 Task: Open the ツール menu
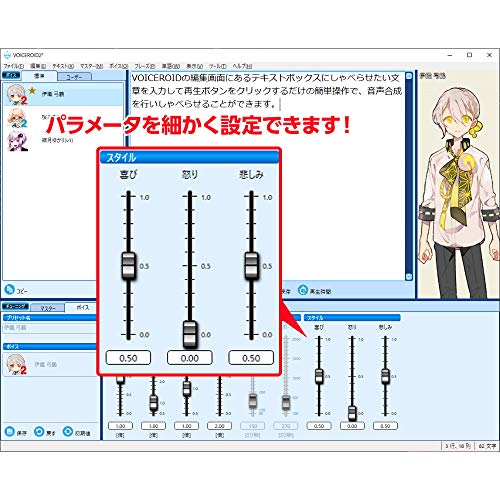pyautogui.click(x=218, y=66)
